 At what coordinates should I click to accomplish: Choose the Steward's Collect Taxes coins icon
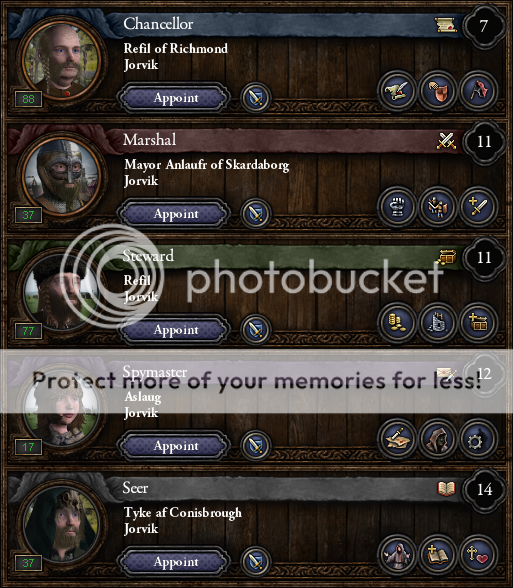[397, 323]
